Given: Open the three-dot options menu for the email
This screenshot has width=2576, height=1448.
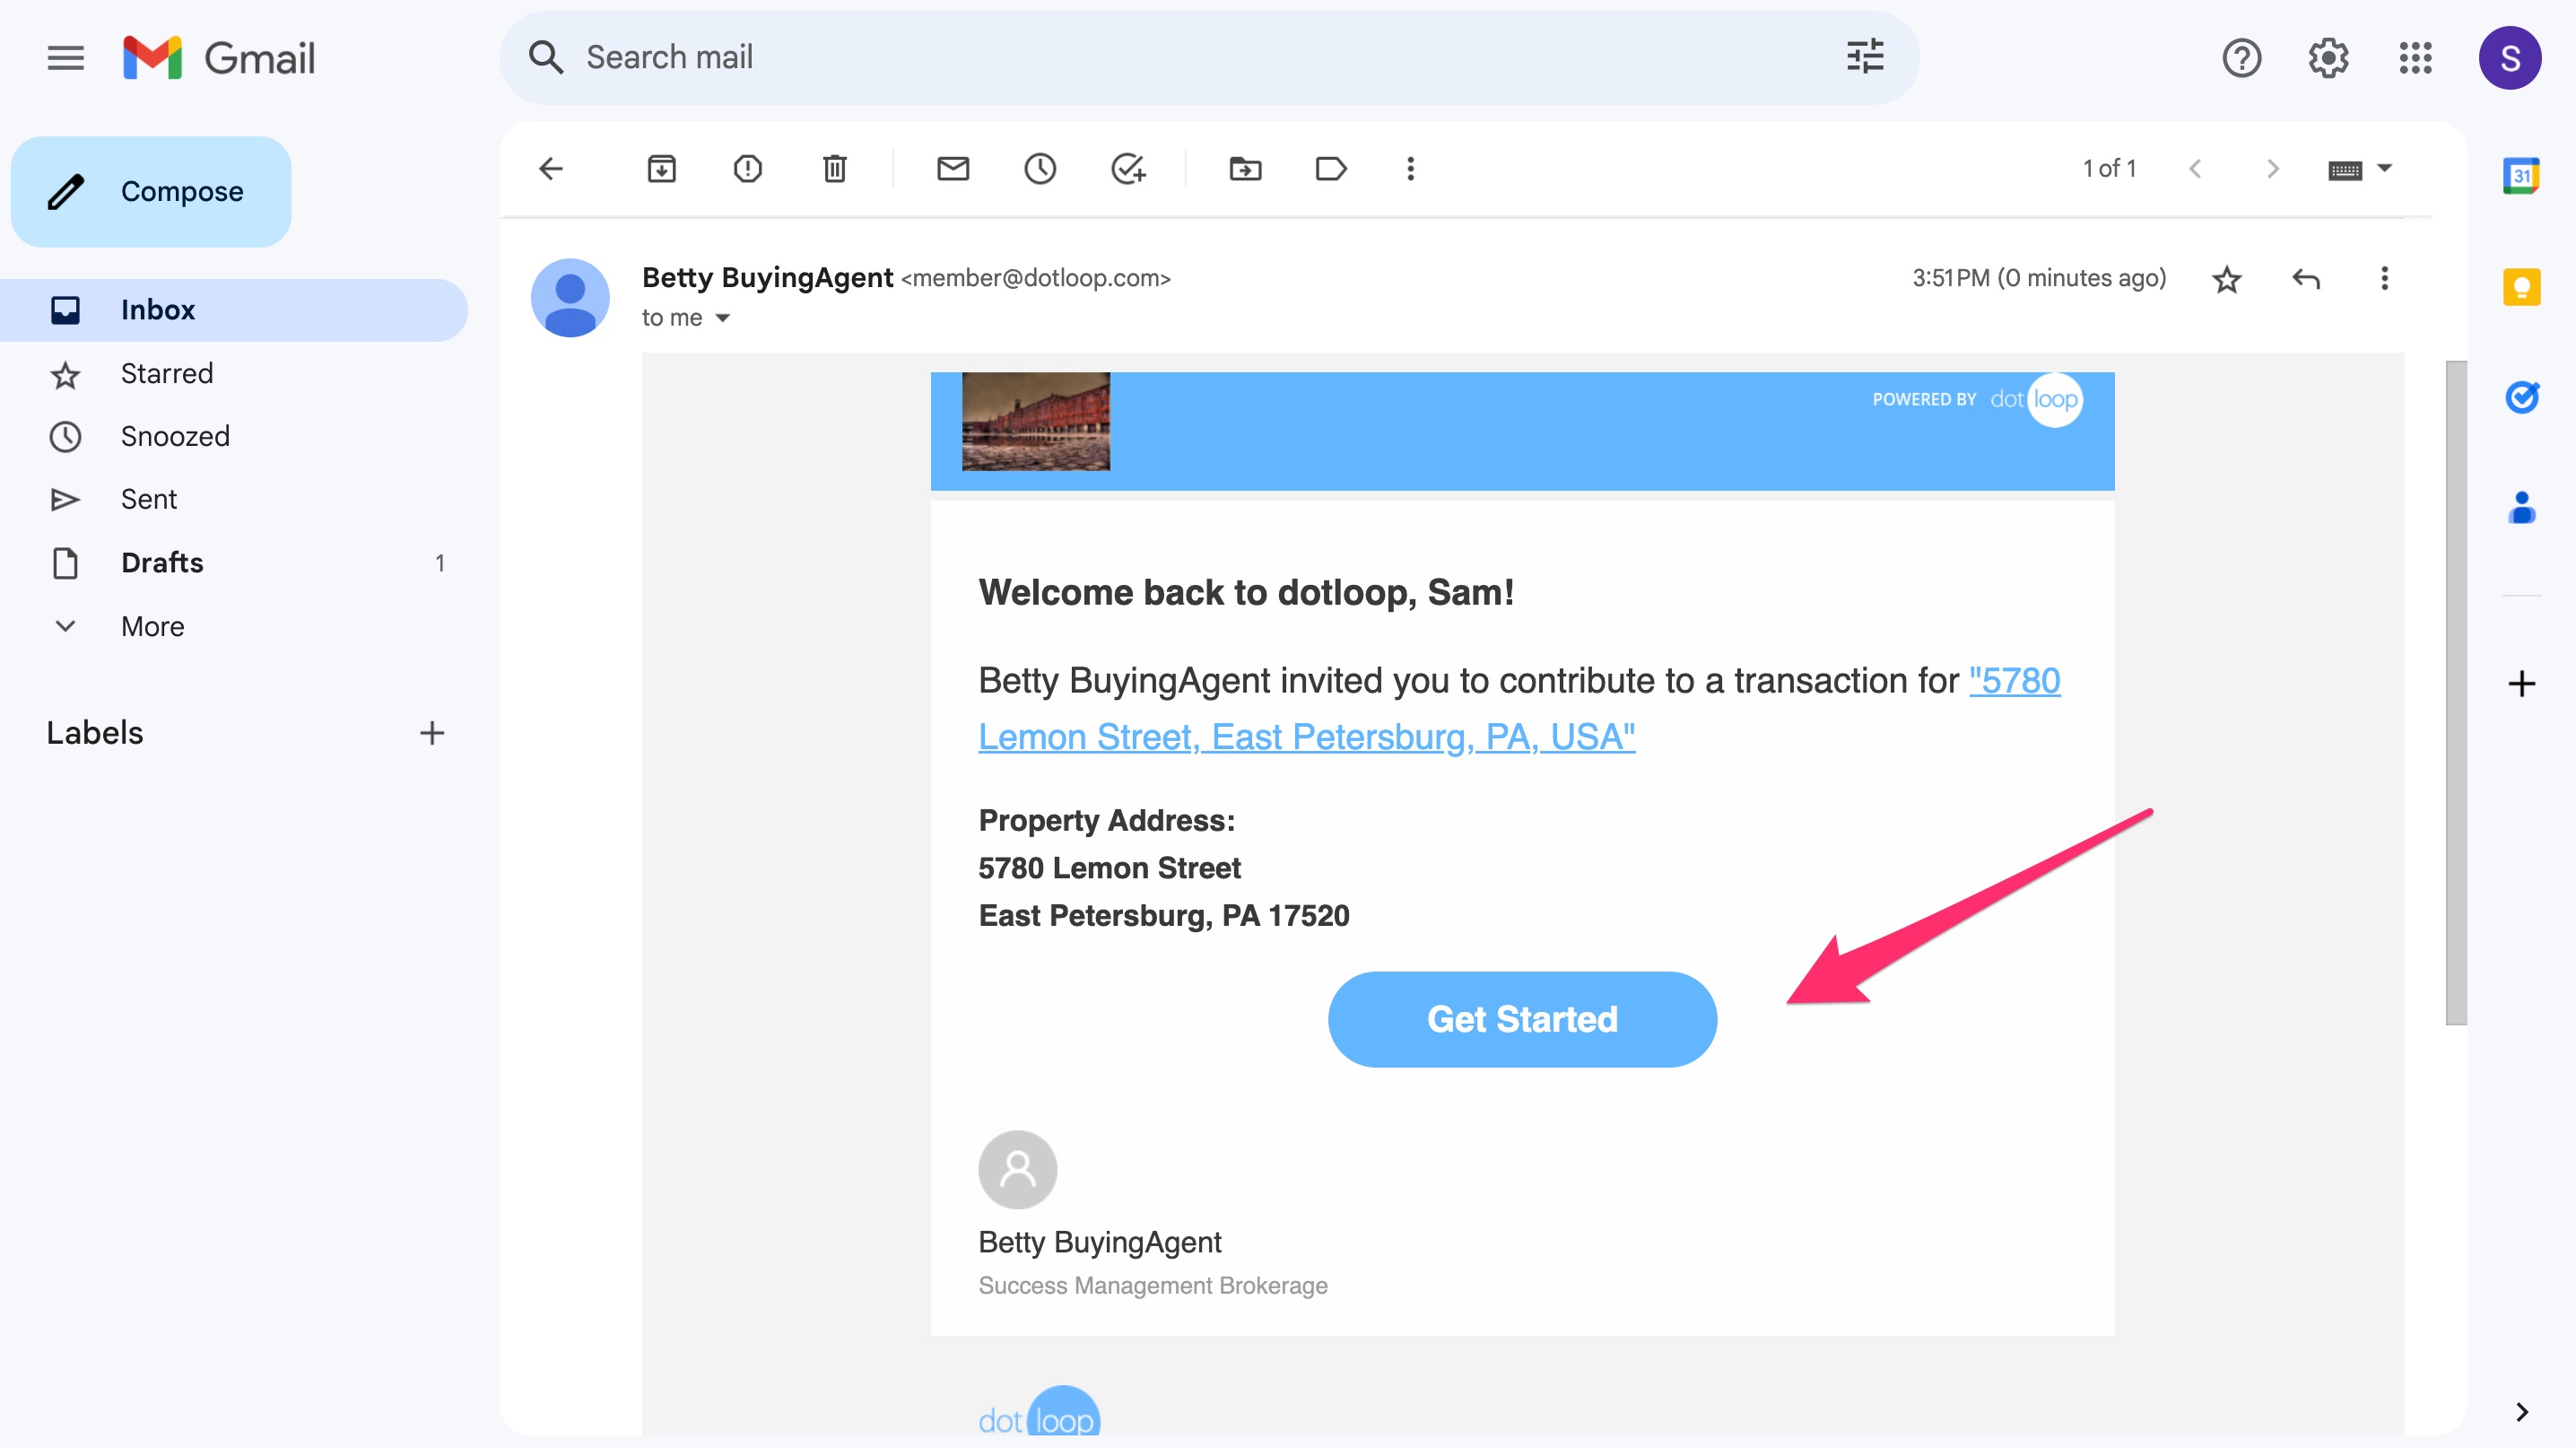Looking at the screenshot, I should pyautogui.click(x=2384, y=280).
